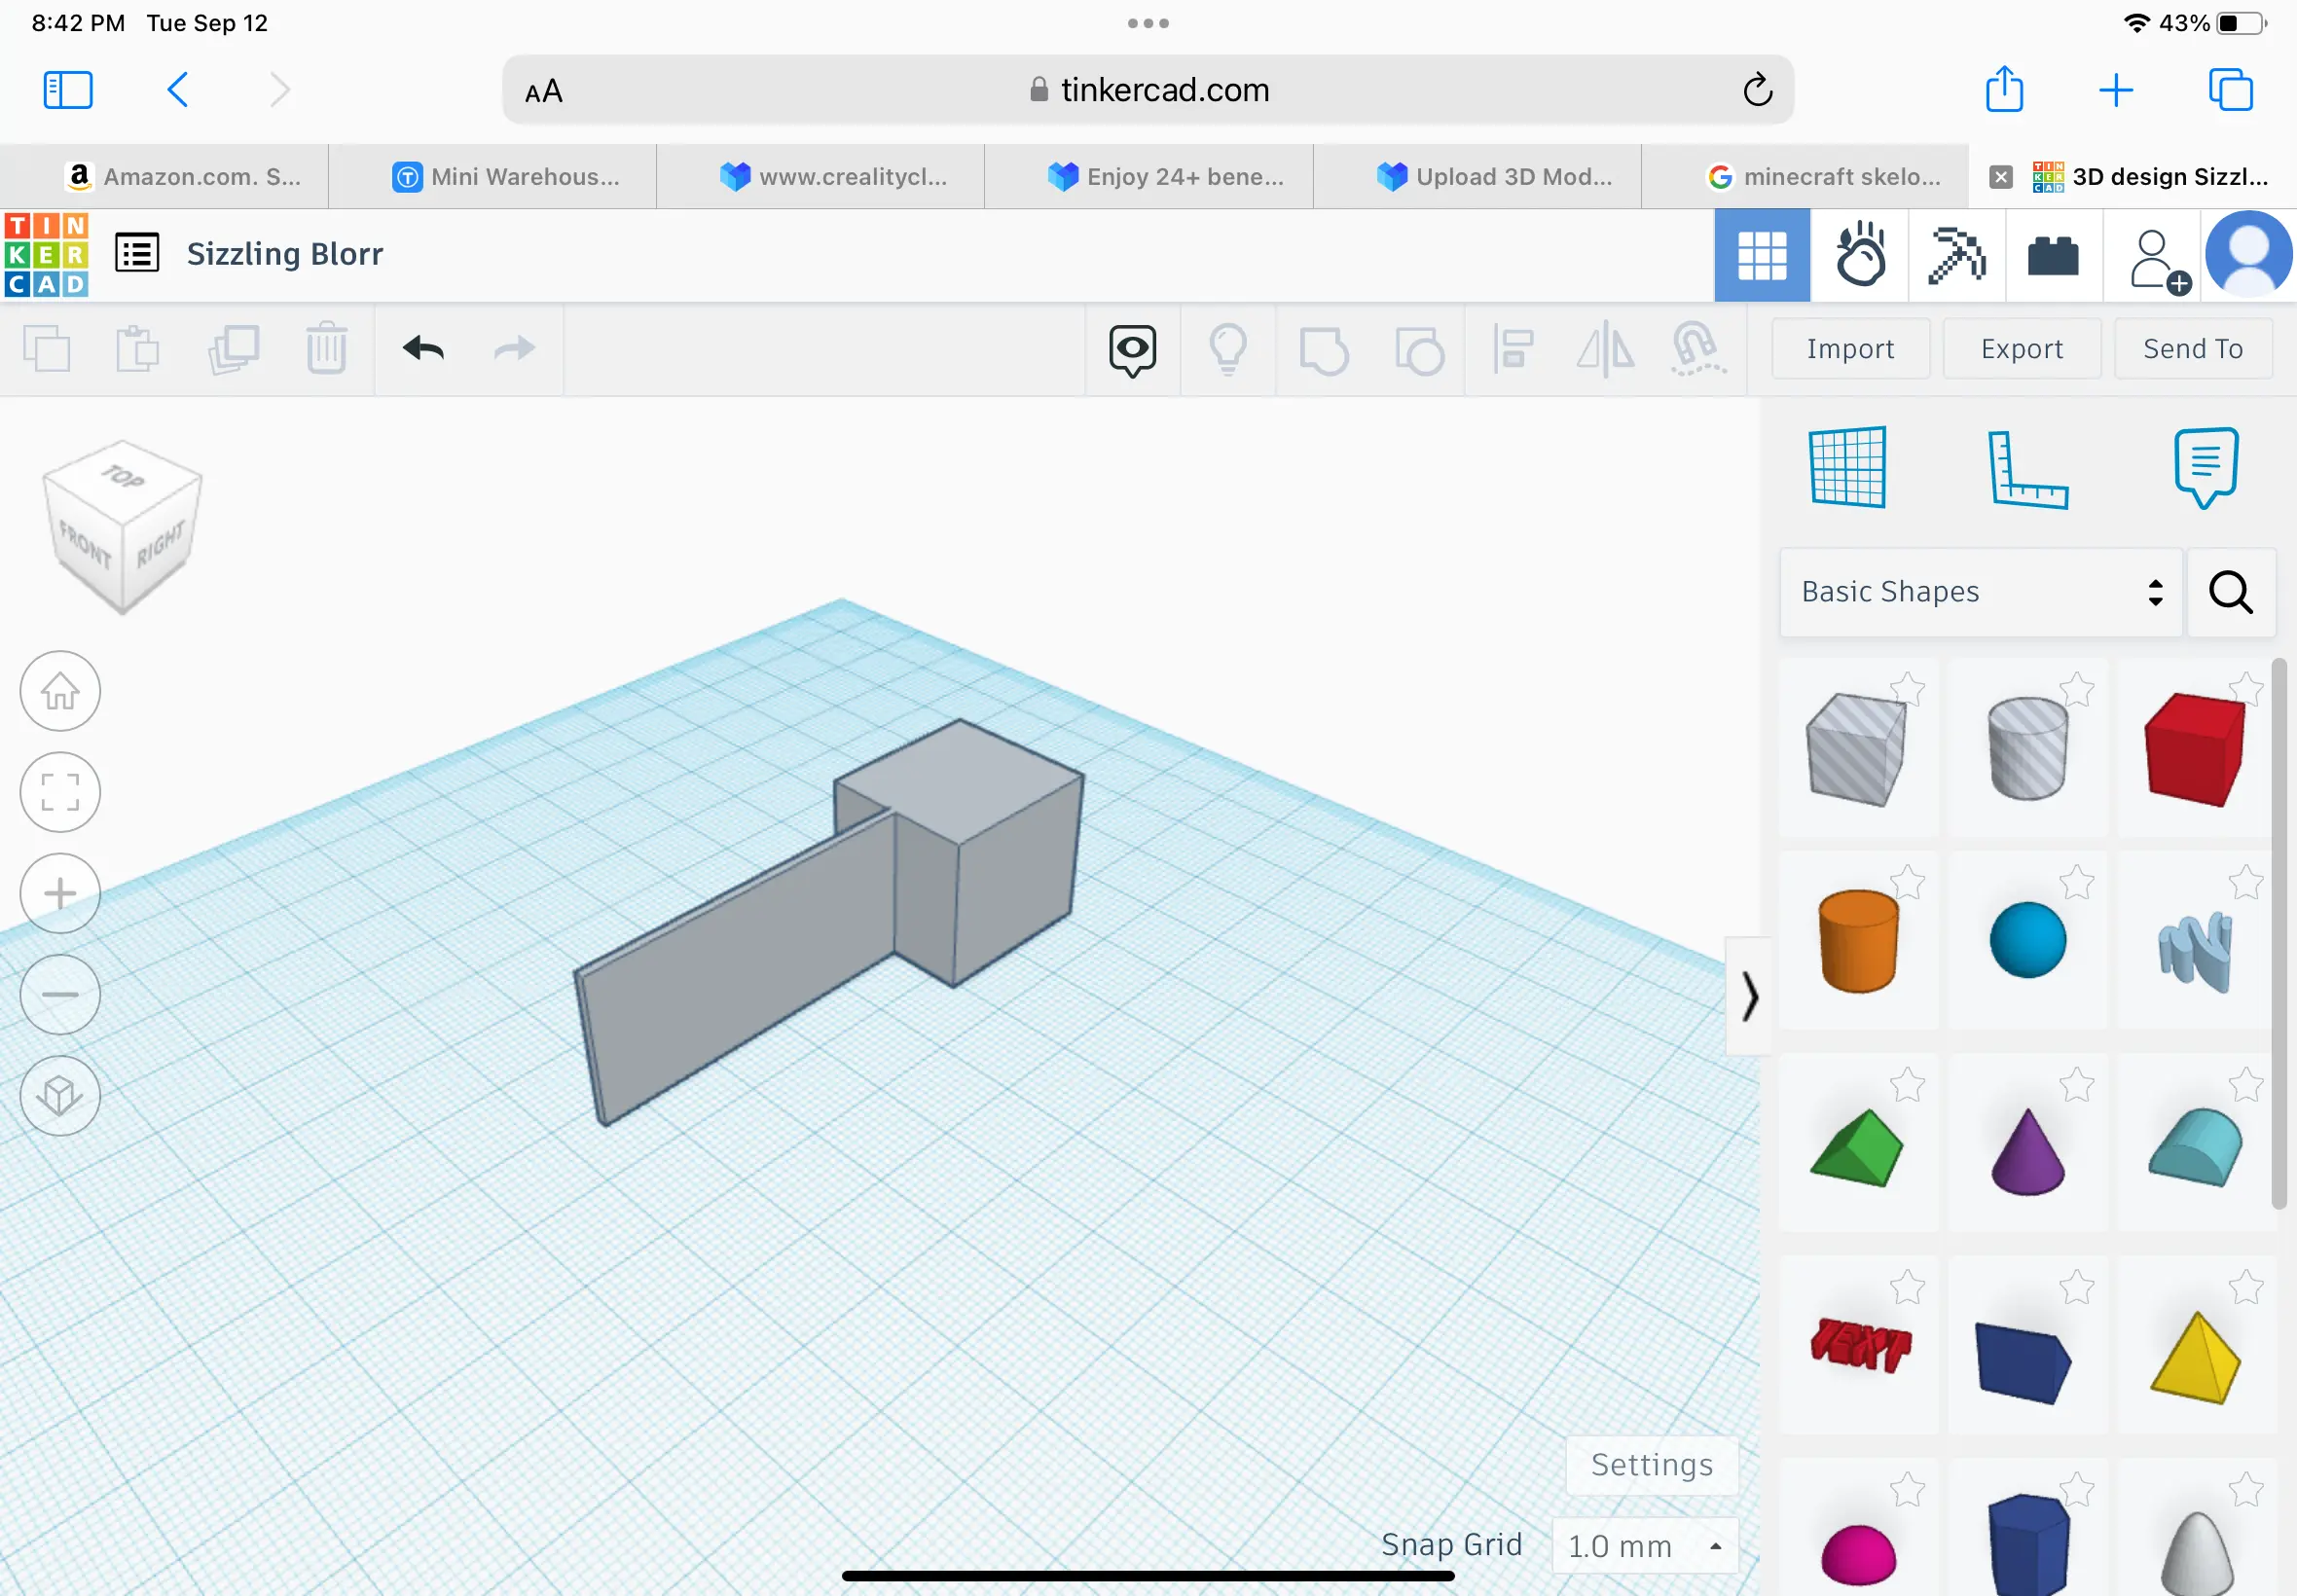Favorite the orange Cylinder star

[1907, 882]
